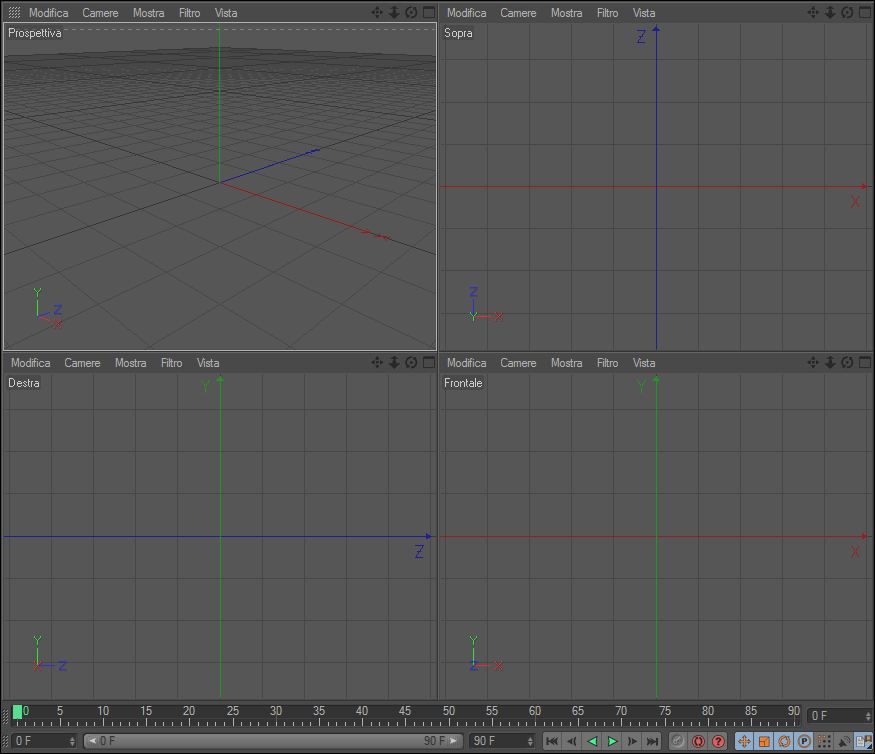Jump to start of animation

[x=552, y=741]
